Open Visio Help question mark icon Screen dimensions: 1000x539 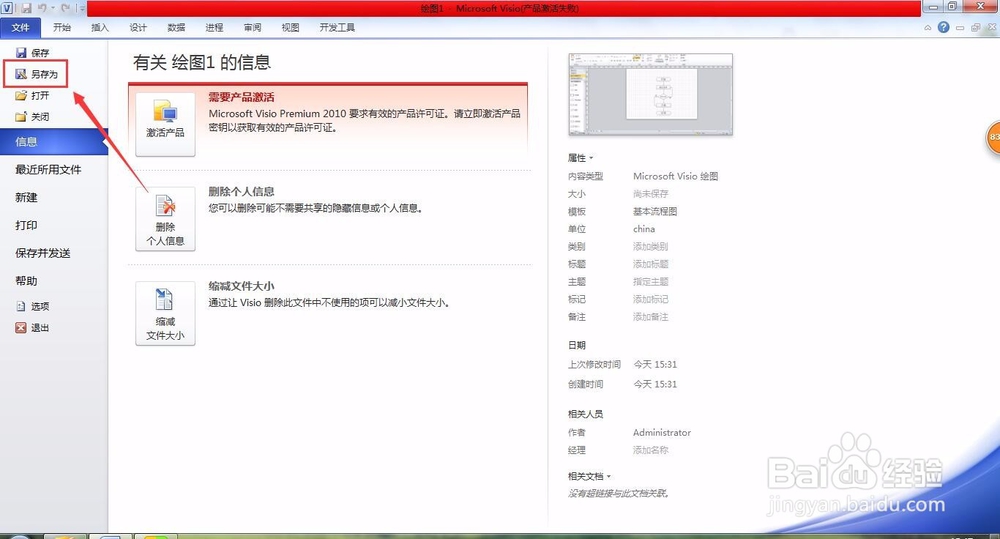point(943,27)
